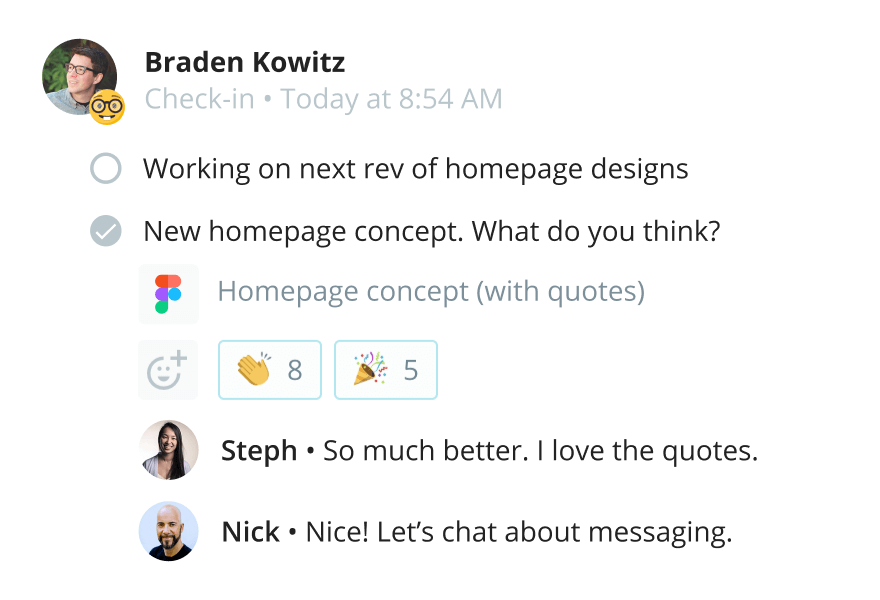Click Steph's profile photo
The height and width of the screenshot is (600, 880).
[168, 451]
